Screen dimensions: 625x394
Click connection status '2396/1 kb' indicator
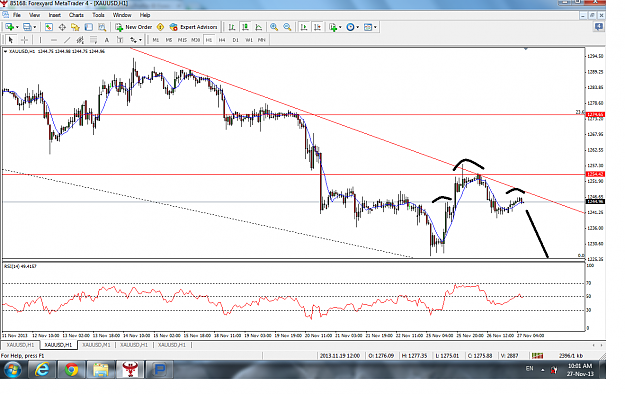tap(571, 356)
